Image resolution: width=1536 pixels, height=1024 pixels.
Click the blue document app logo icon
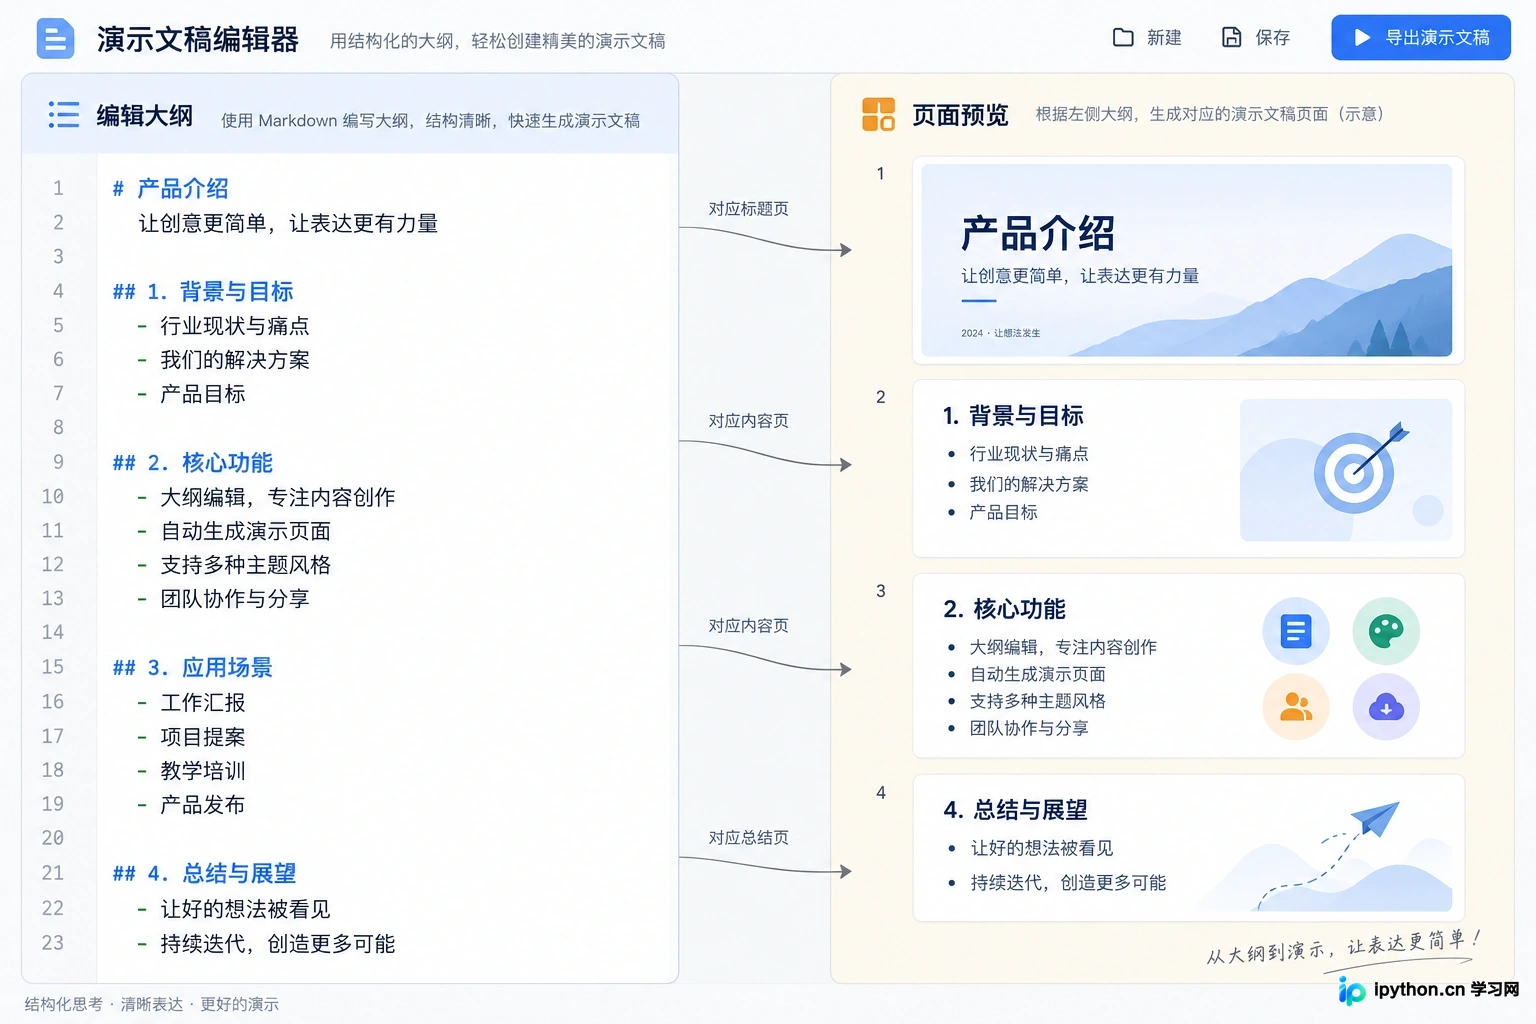(x=55, y=39)
